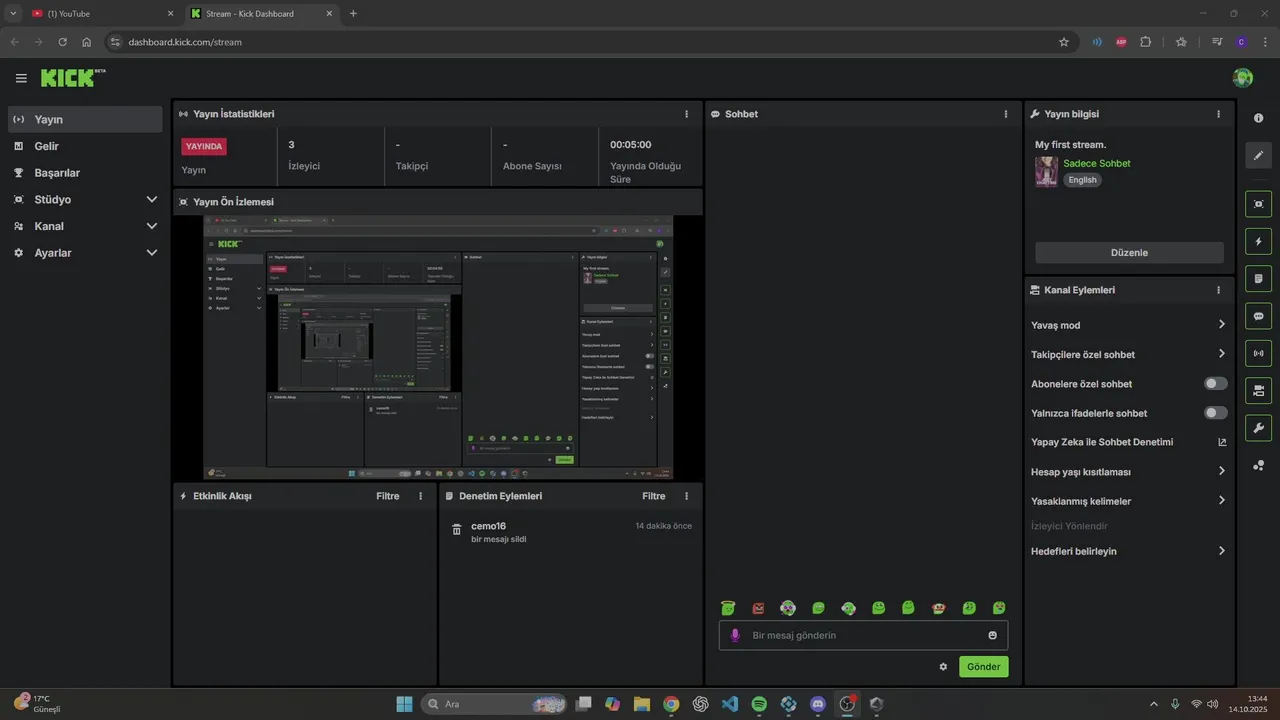Viewport: 1280px width, 720px height.
Task: Open chat settings gear beside Gönder
Action: (x=943, y=667)
